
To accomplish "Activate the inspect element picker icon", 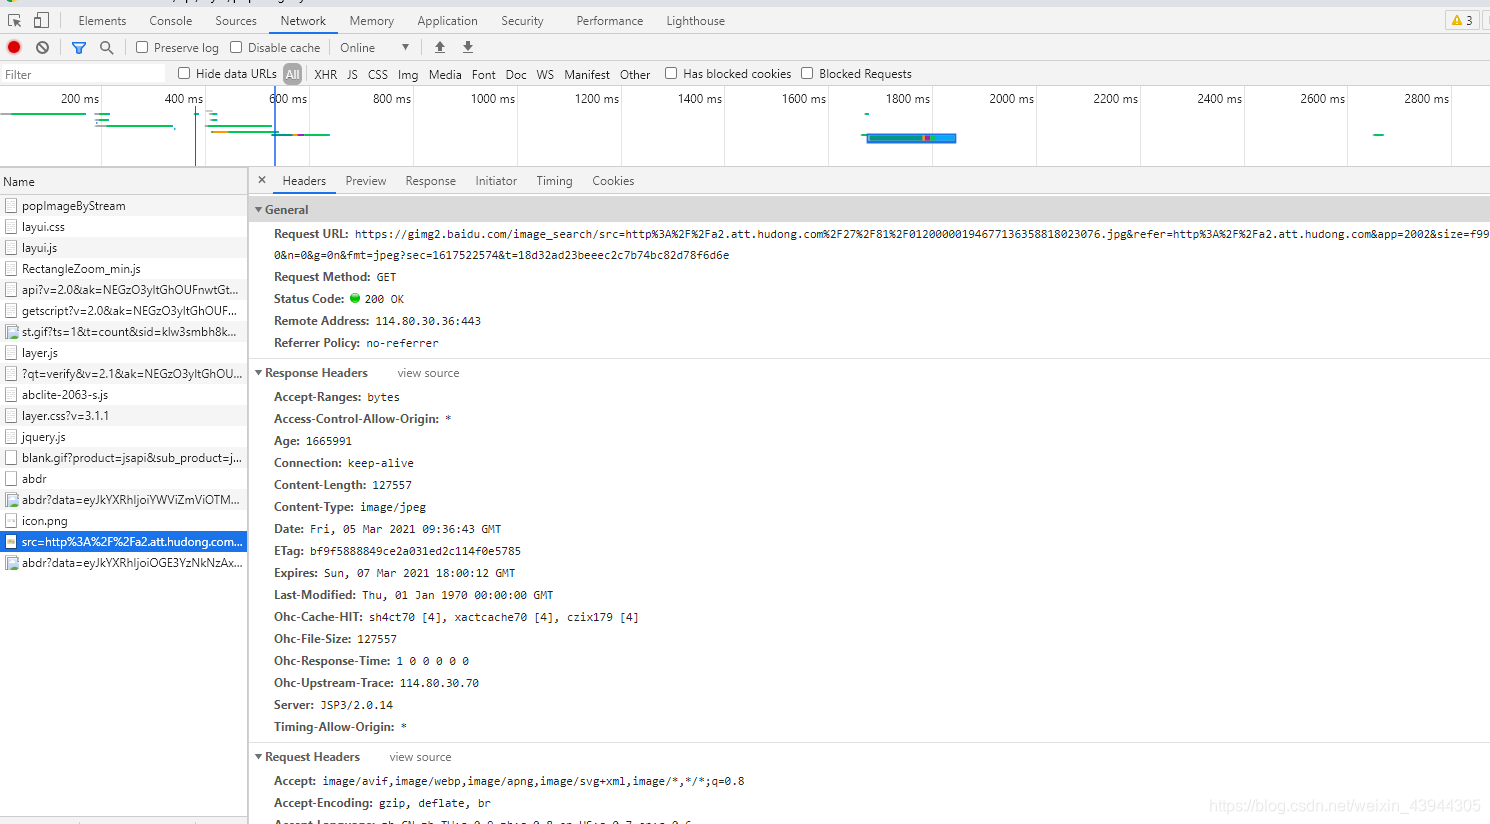I will (x=15, y=20).
